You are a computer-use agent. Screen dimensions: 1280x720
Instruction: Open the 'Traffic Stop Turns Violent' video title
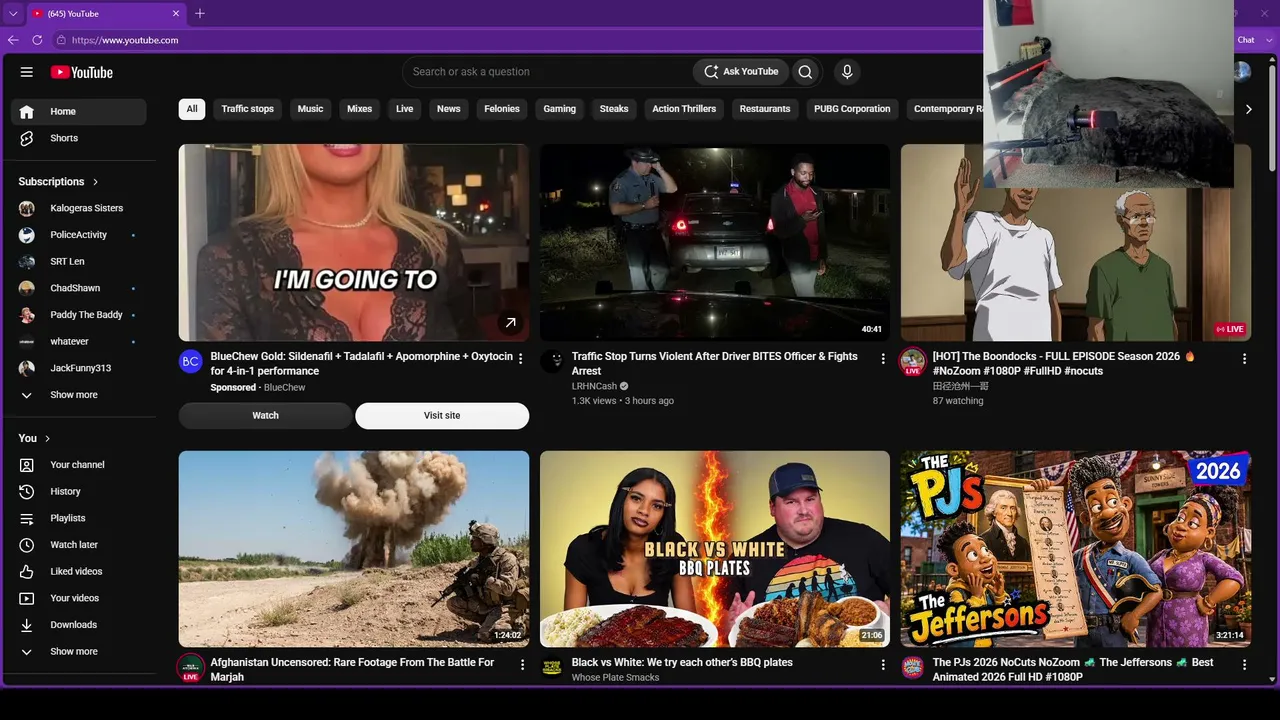coord(715,363)
